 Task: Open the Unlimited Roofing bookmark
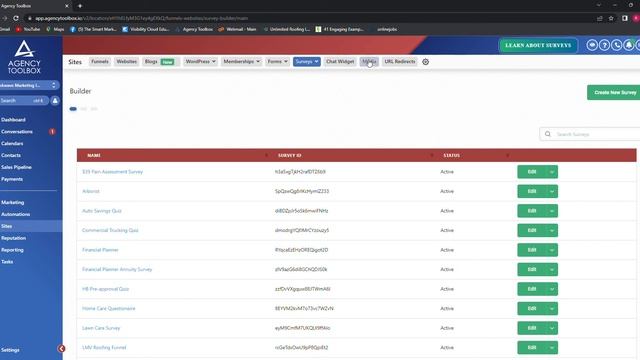(286, 29)
